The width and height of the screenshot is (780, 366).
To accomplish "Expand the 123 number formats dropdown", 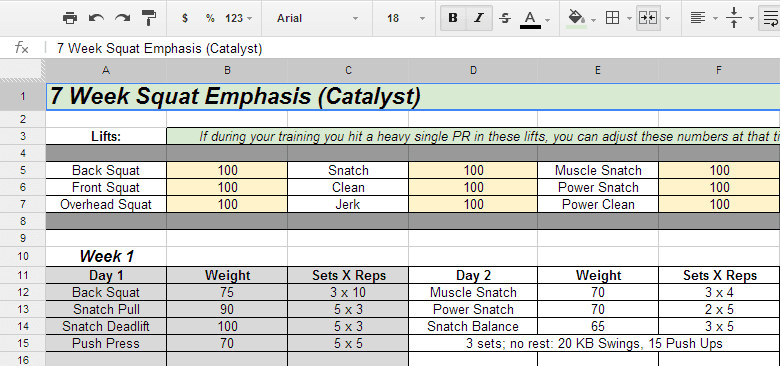I will [x=238, y=18].
